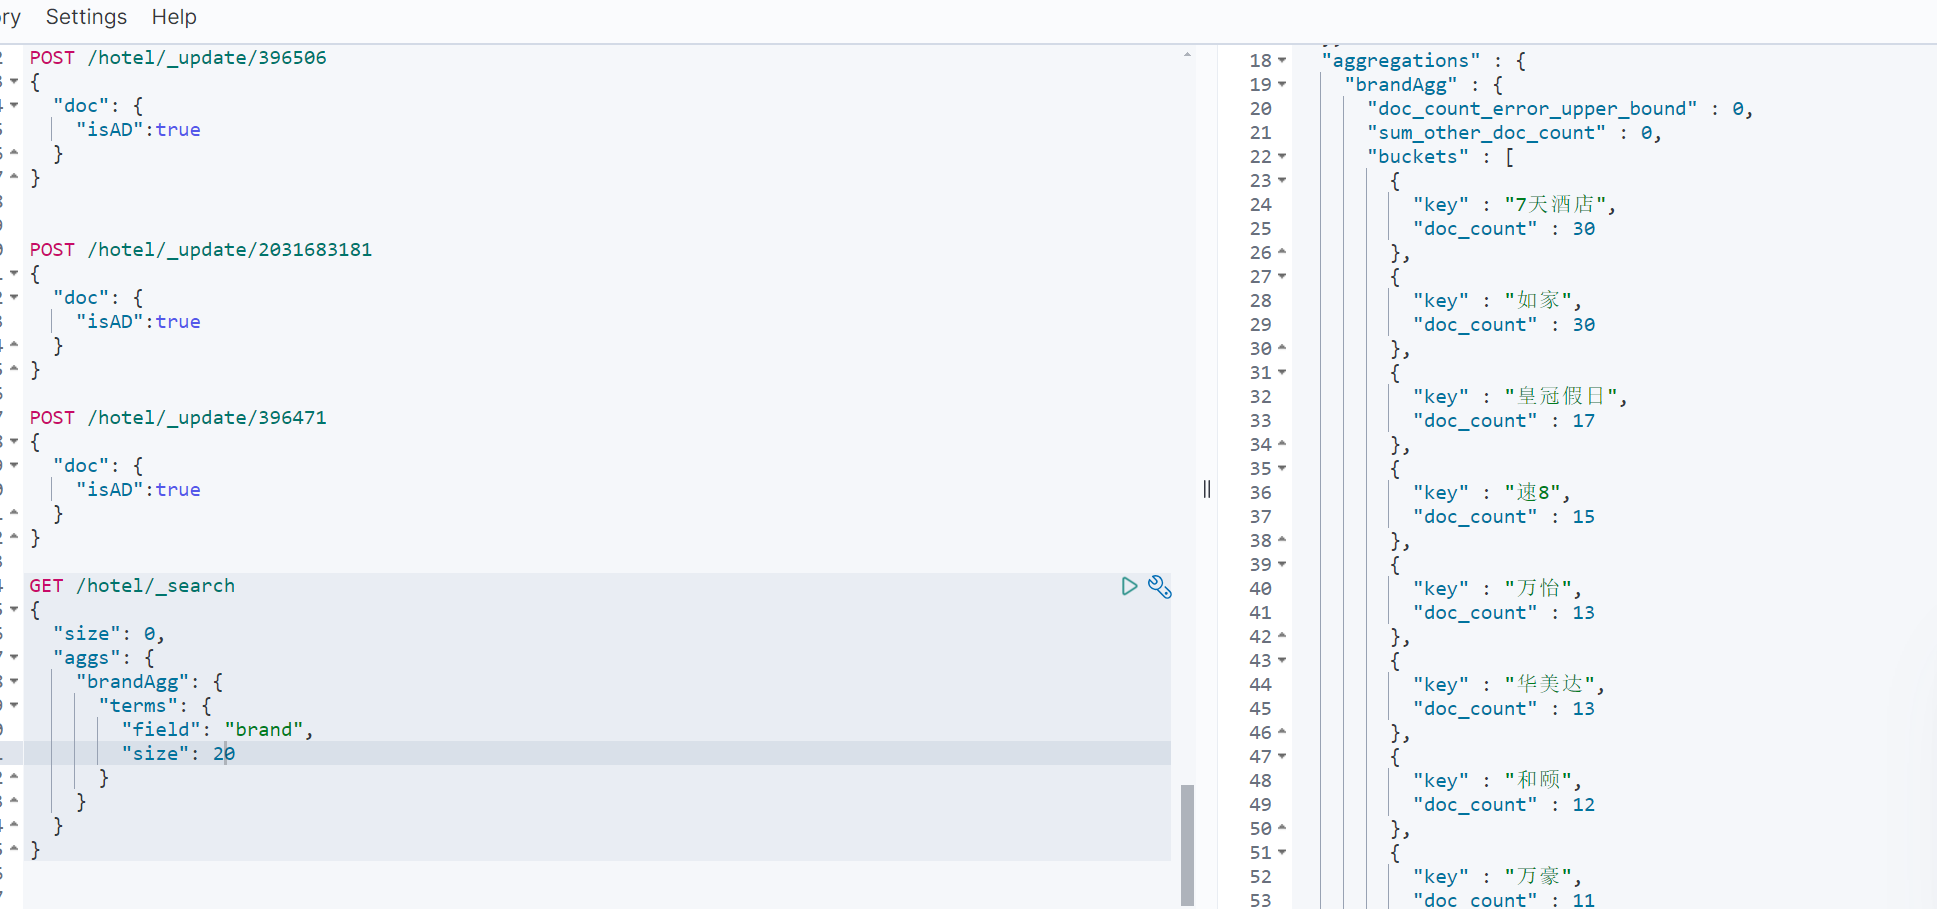Collapse the "aggregations" block at response line 18
1937x909 pixels.
tap(1282, 61)
